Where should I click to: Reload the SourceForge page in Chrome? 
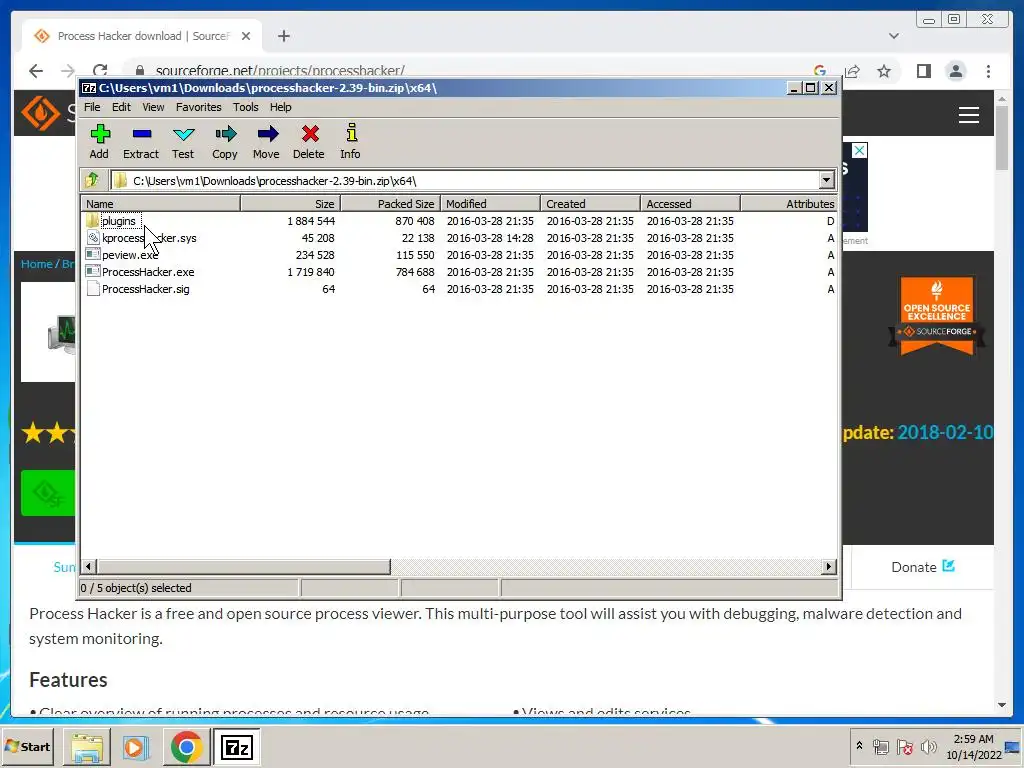pyautogui.click(x=100, y=71)
